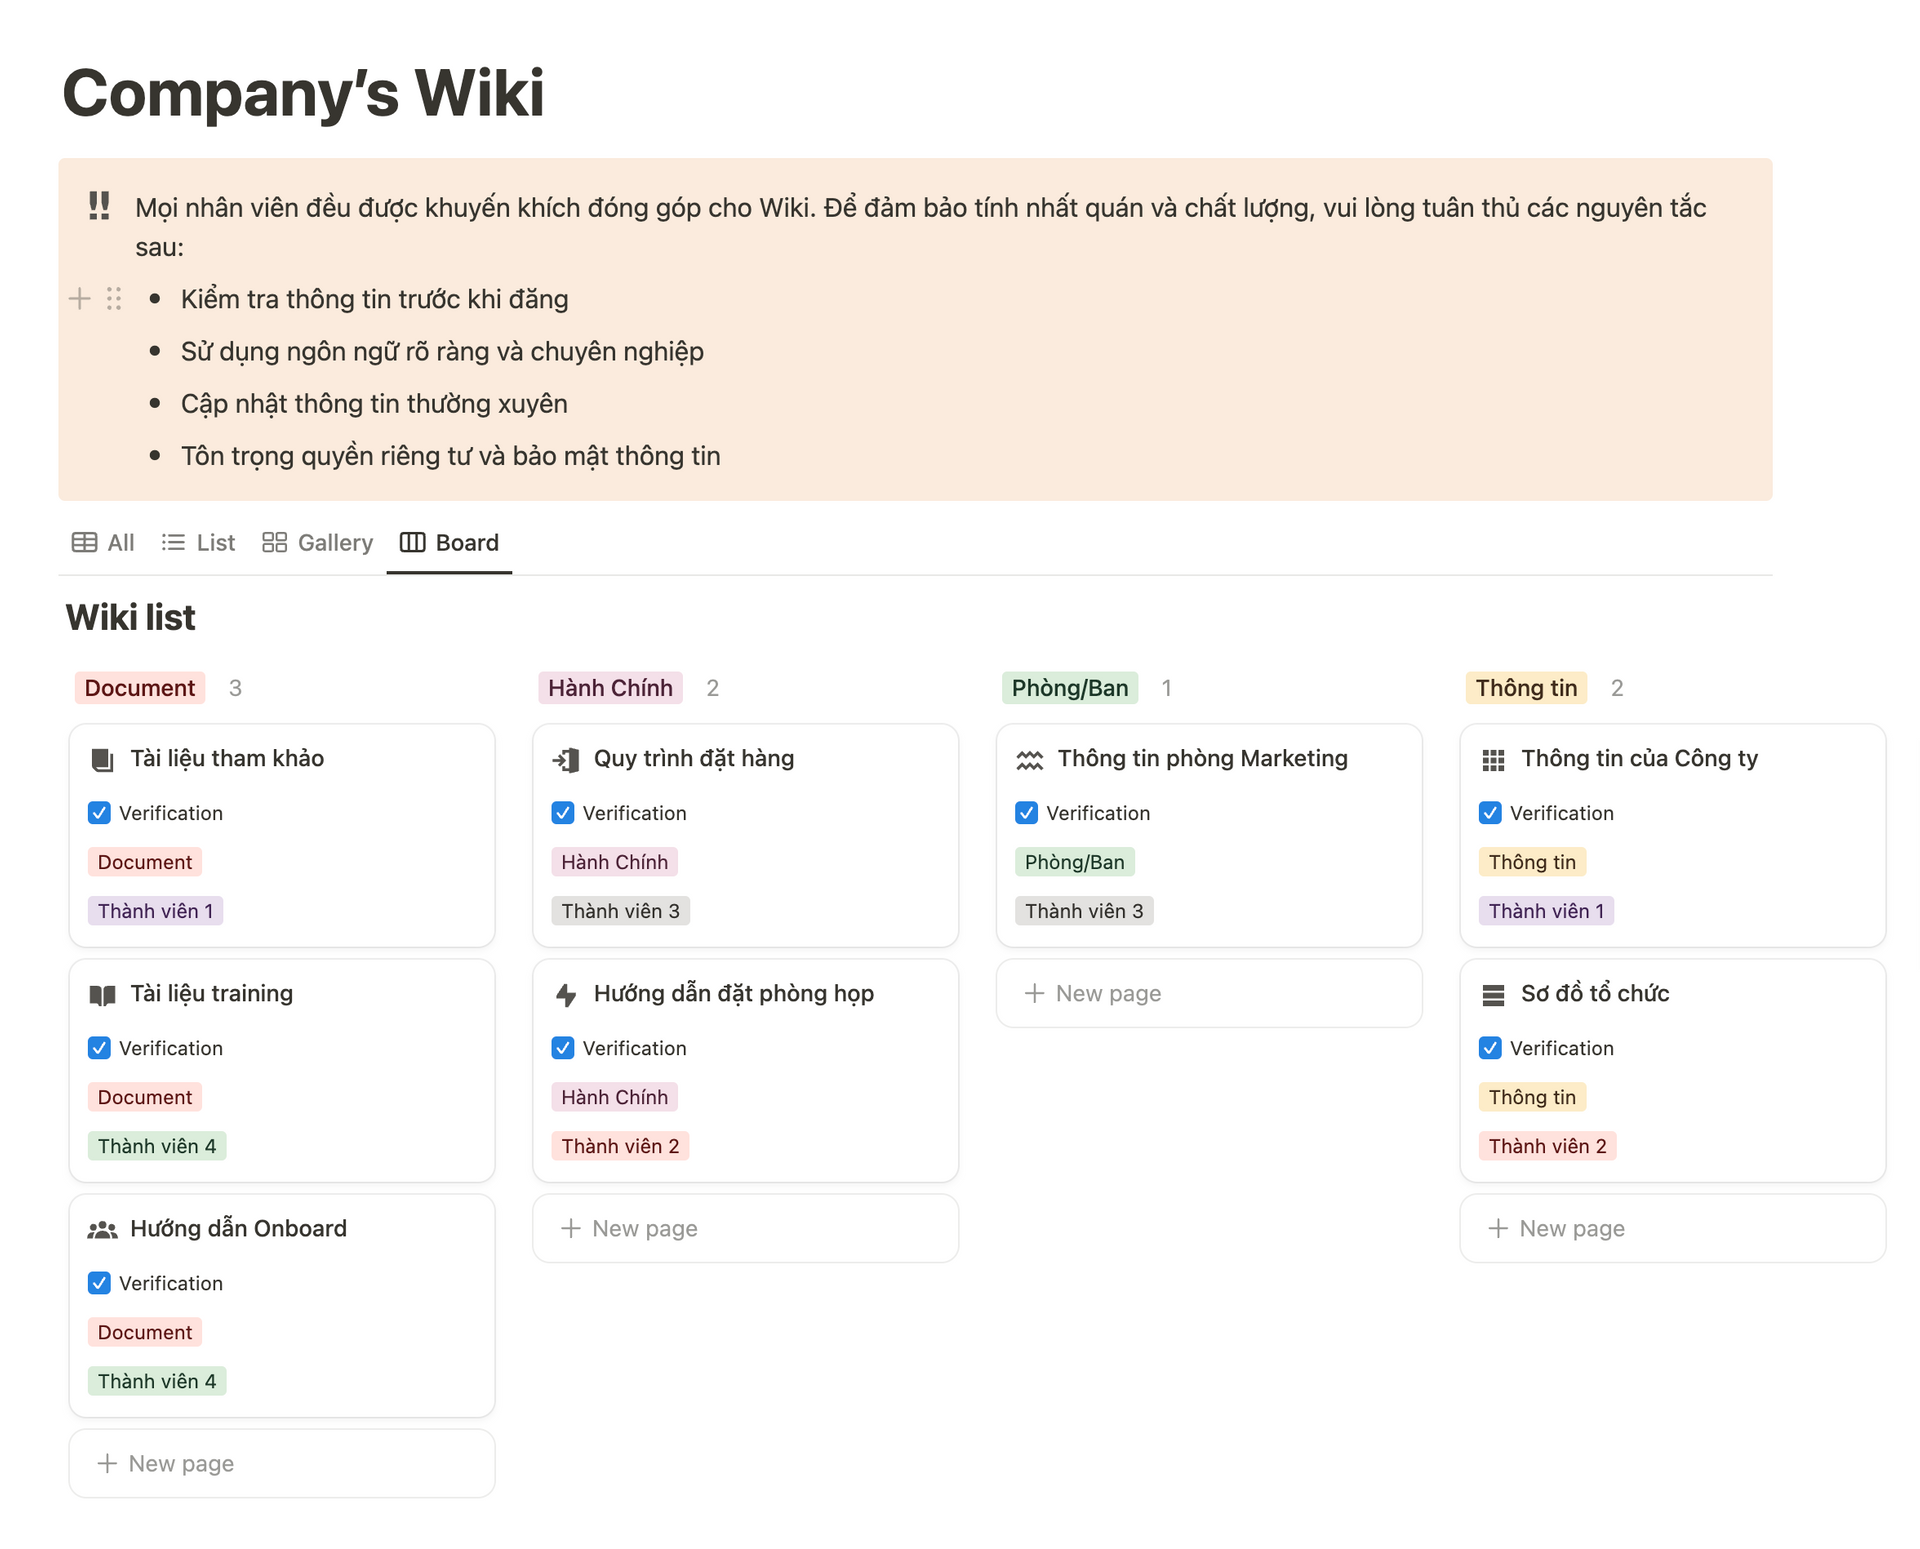The width and height of the screenshot is (1920, 1549).
Task: Switch to the List view tab
Action: (198, 542)
